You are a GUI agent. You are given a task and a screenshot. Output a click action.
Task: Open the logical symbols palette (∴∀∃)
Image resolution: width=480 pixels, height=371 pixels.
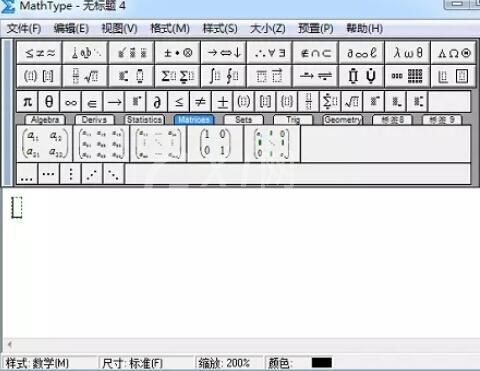270,53
